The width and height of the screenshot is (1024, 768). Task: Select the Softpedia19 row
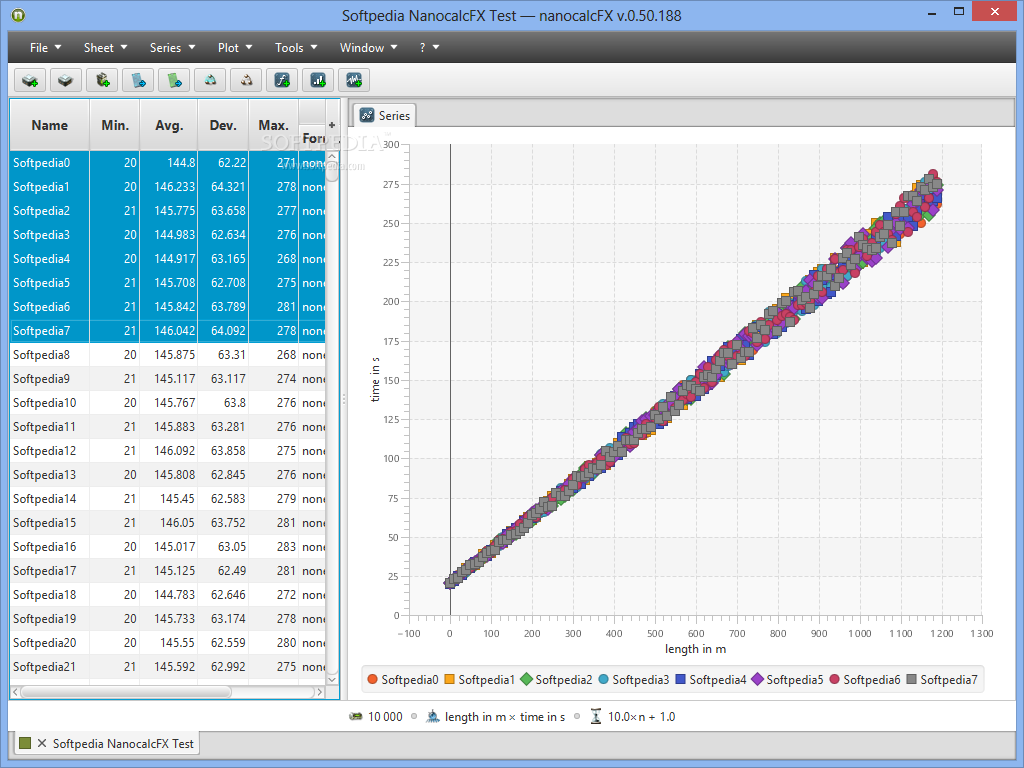[x=168, y=618]
